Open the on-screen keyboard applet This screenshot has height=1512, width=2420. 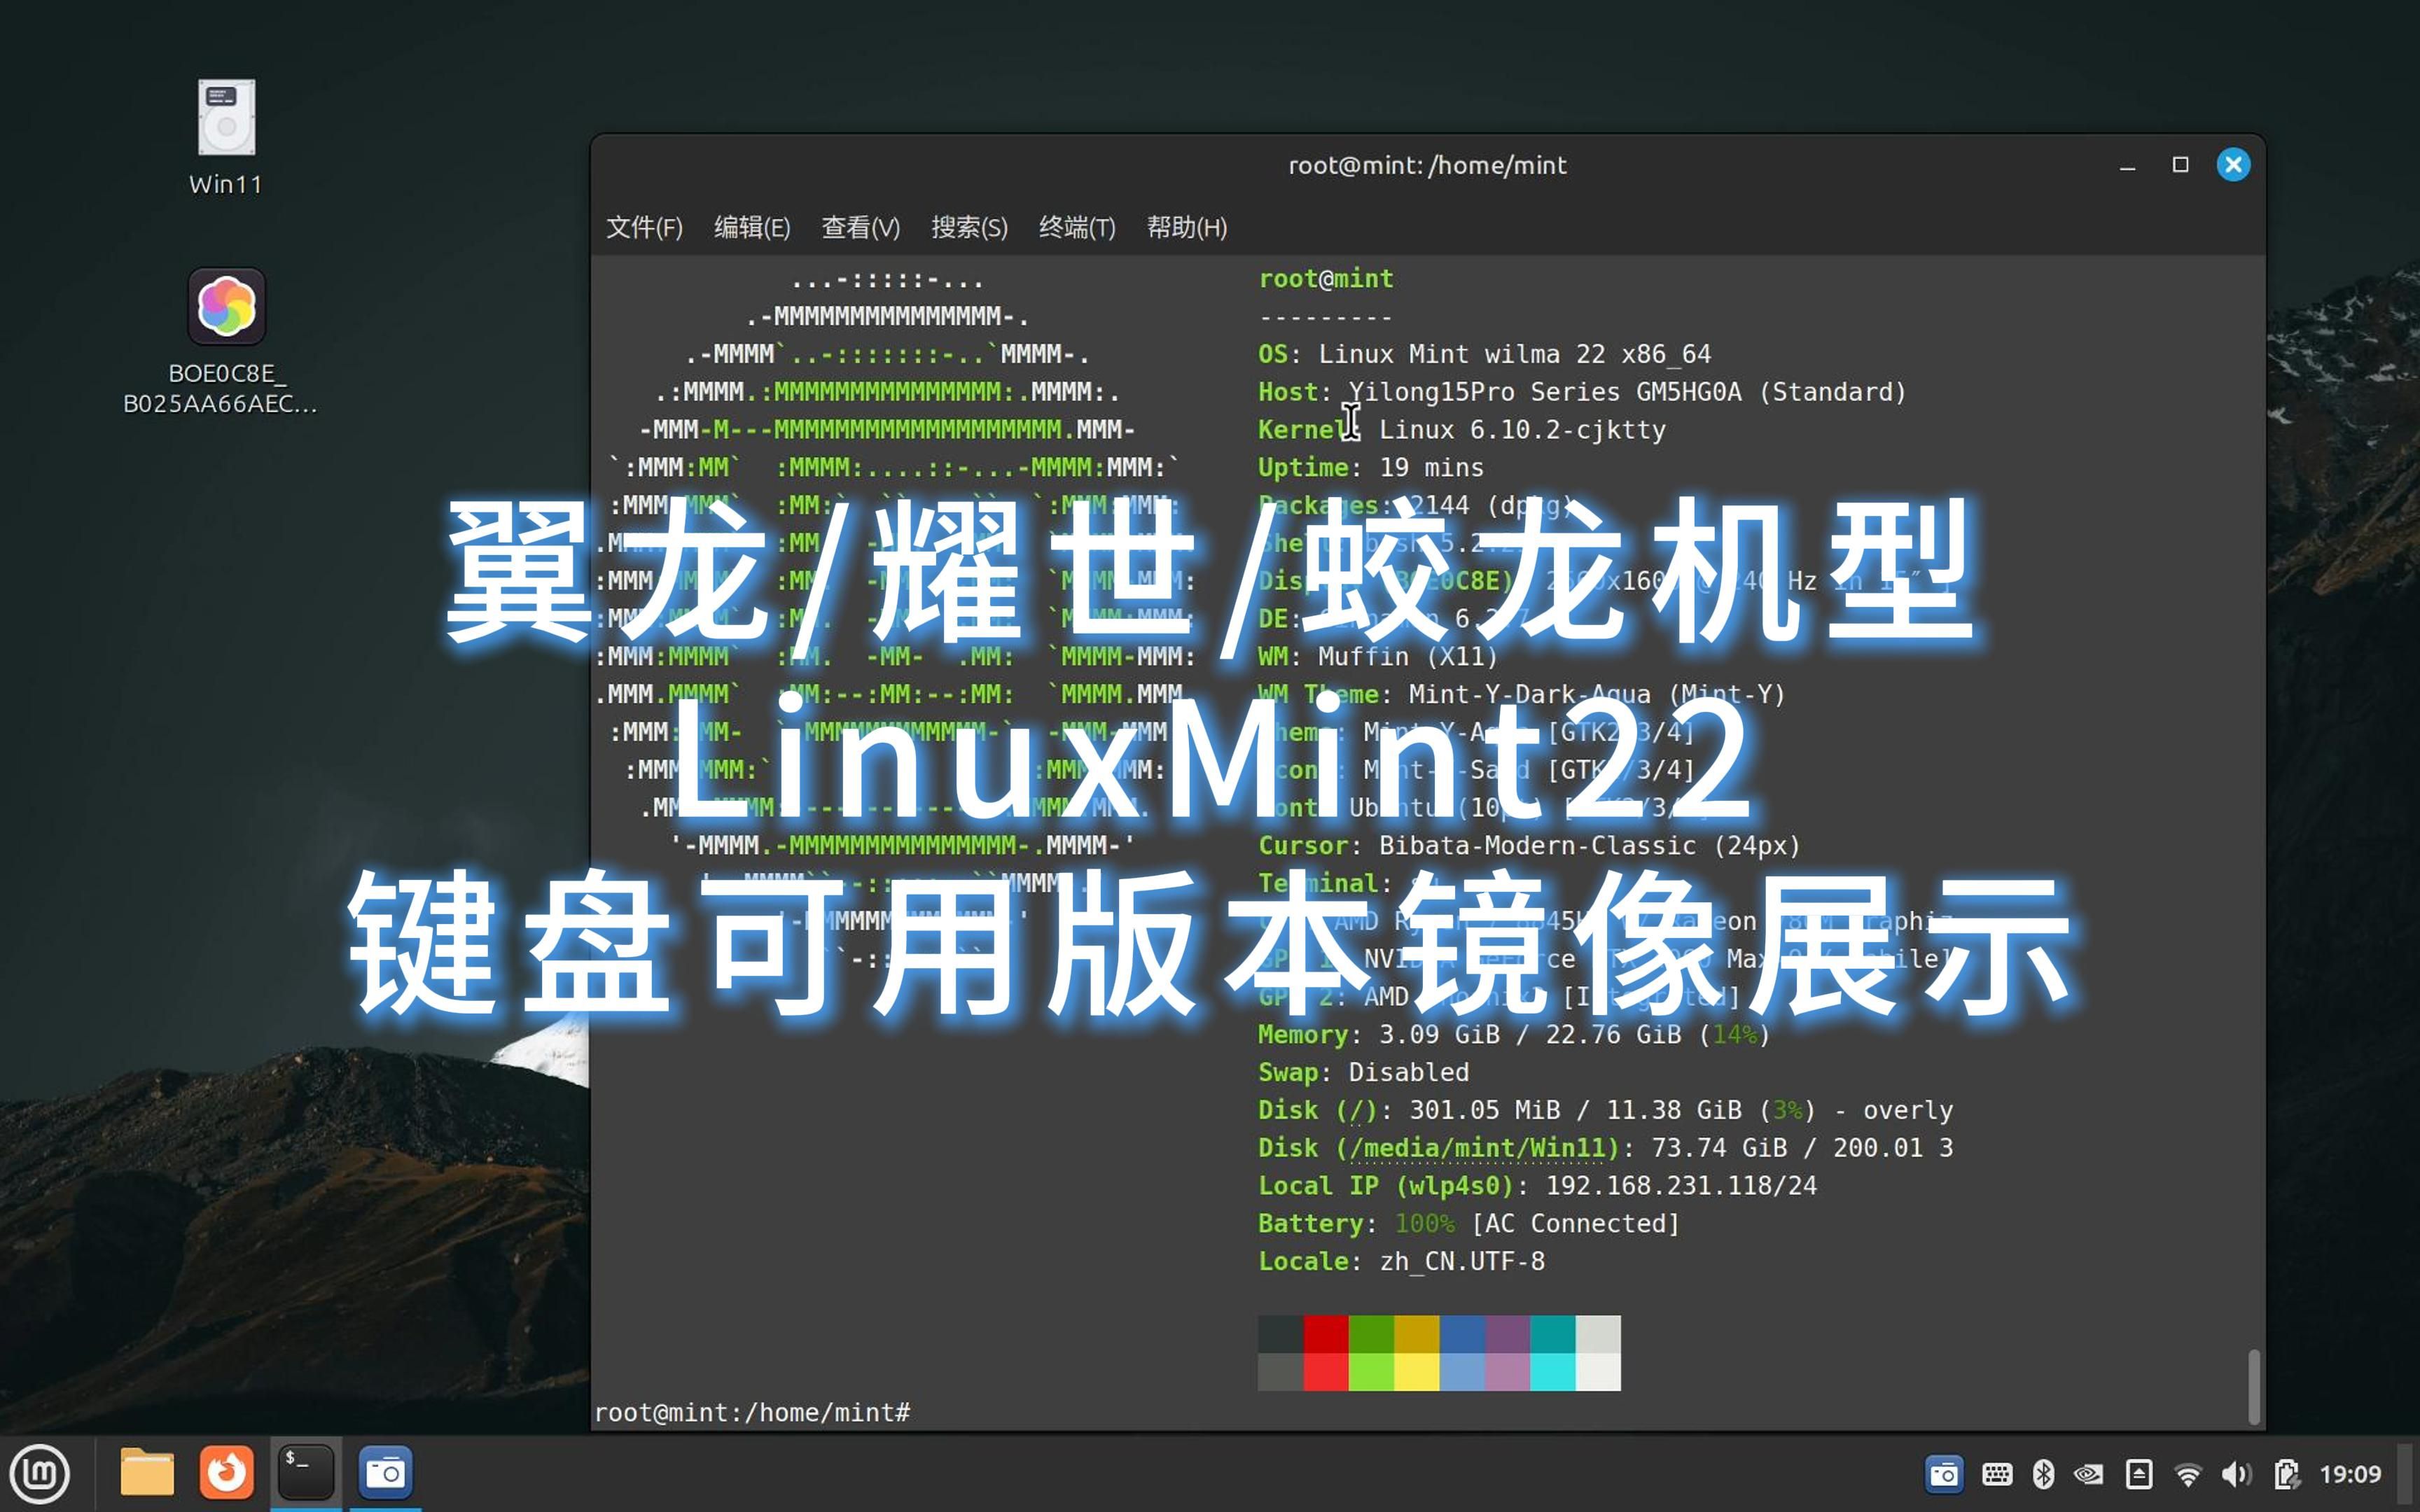[x=1997, y=1474]
